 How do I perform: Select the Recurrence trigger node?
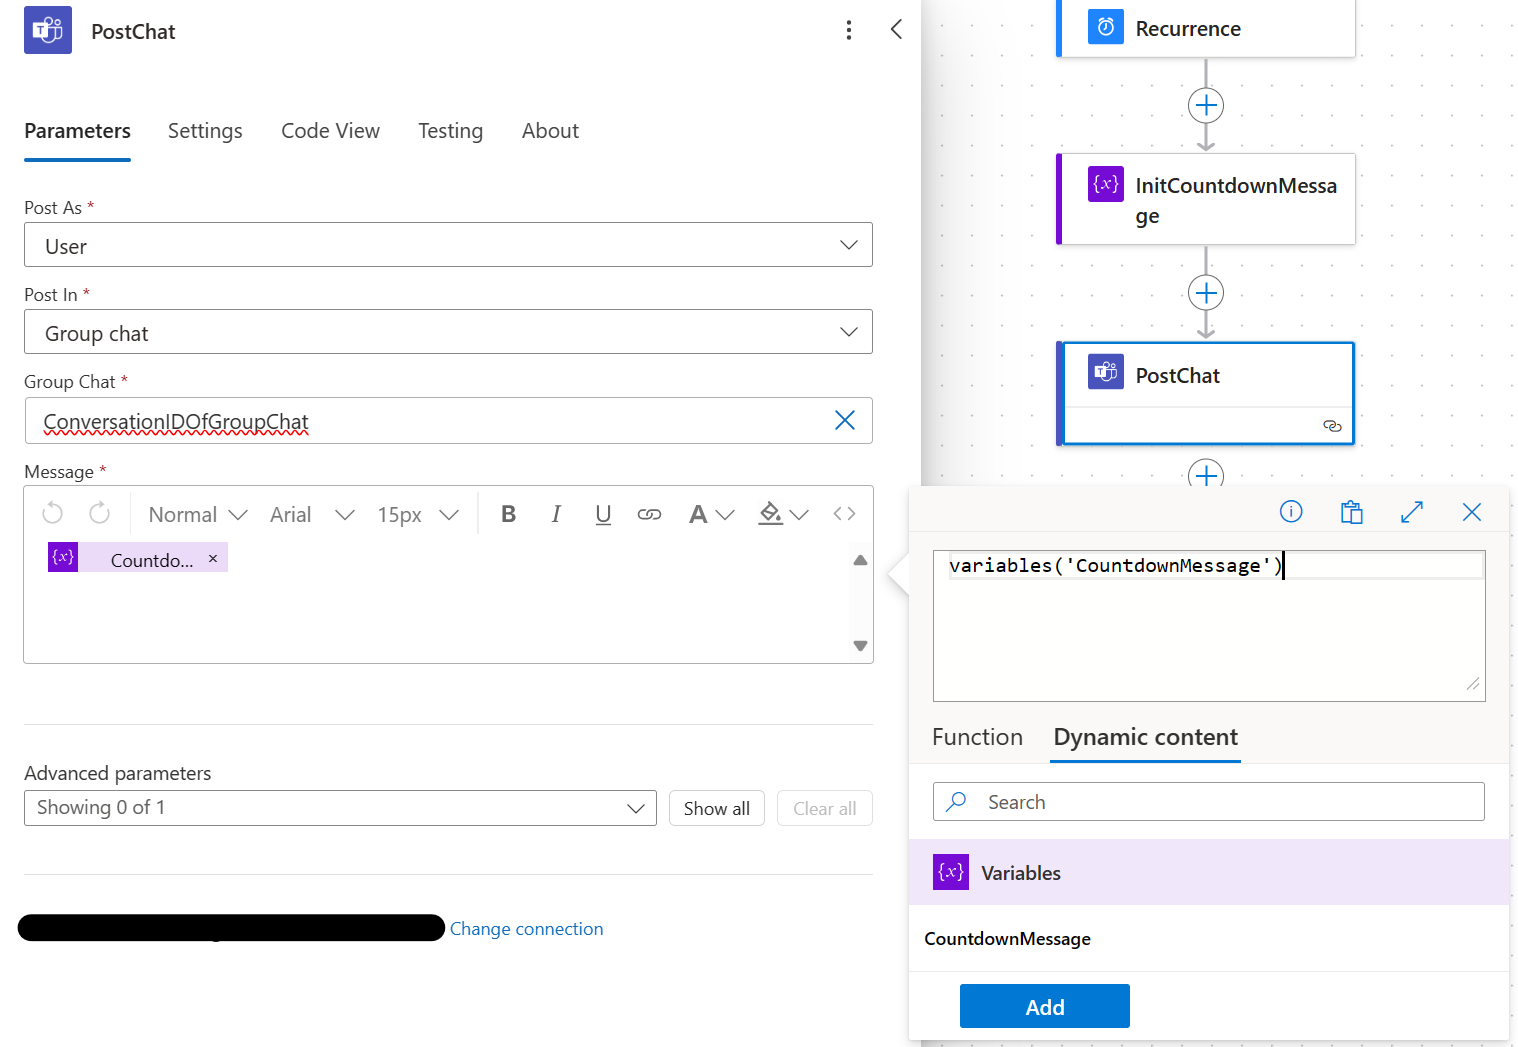(x=1206, y=28)
